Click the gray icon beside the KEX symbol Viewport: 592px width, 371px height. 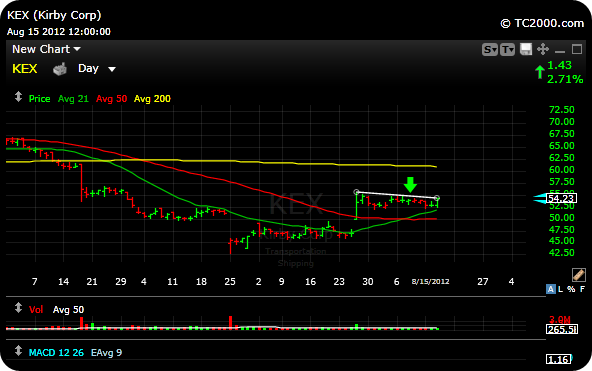[60, 69]
